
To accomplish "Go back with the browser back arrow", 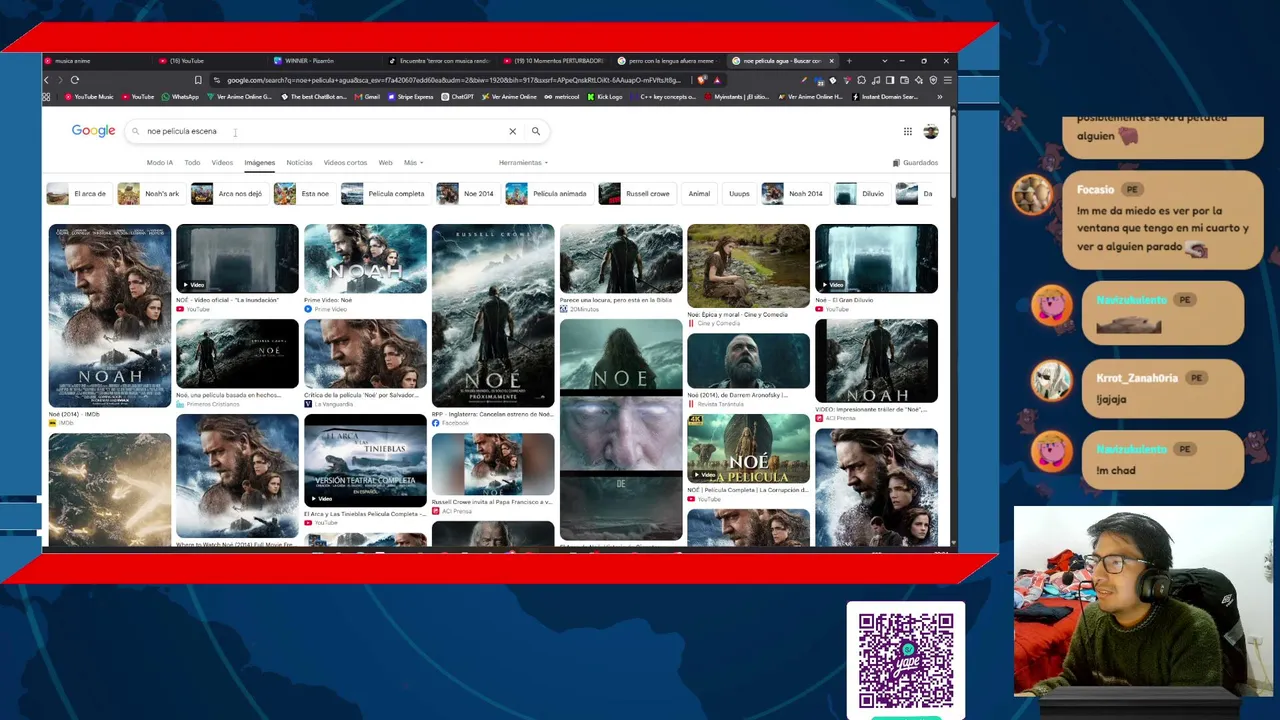I will (x=46, y=80).
